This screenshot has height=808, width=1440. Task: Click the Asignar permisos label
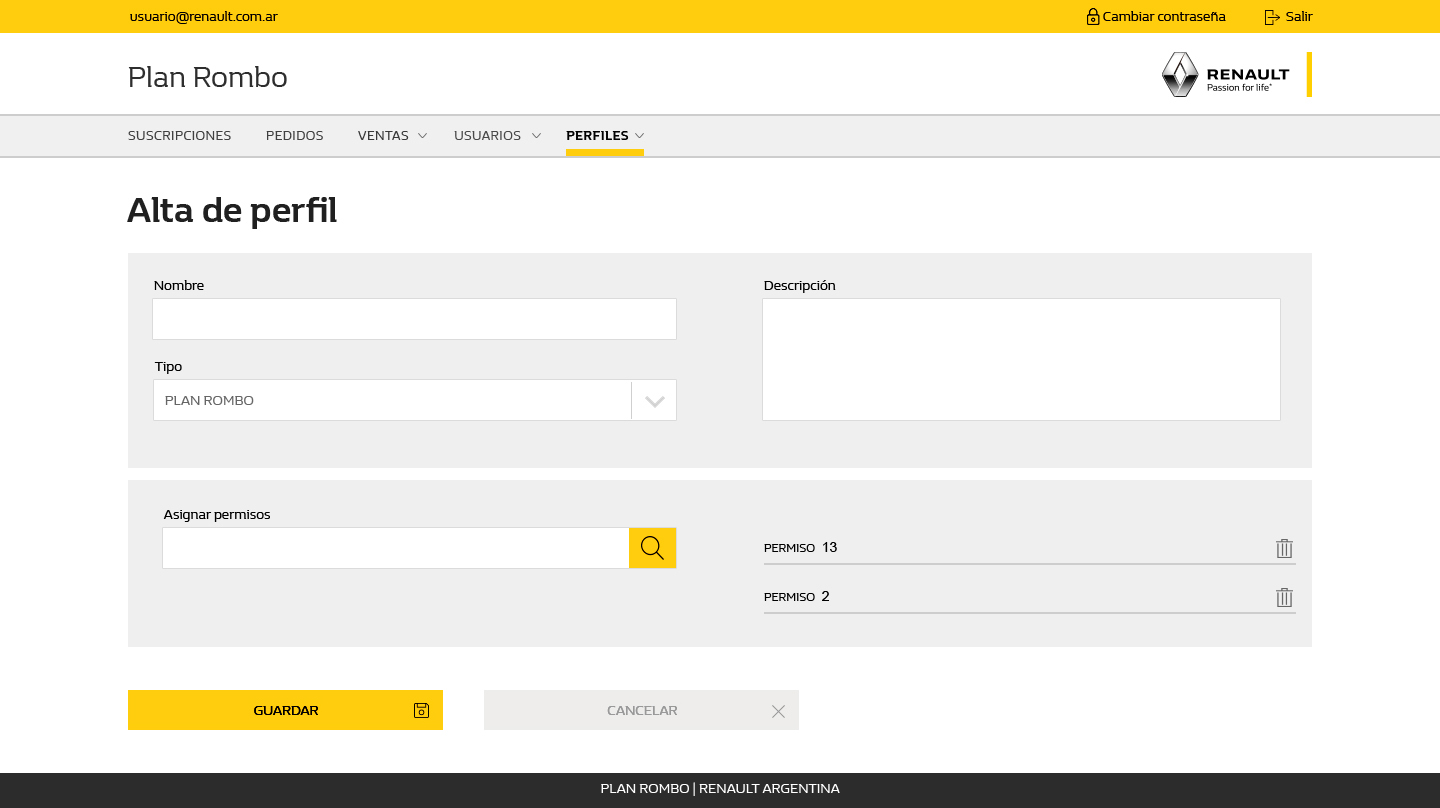217,515
